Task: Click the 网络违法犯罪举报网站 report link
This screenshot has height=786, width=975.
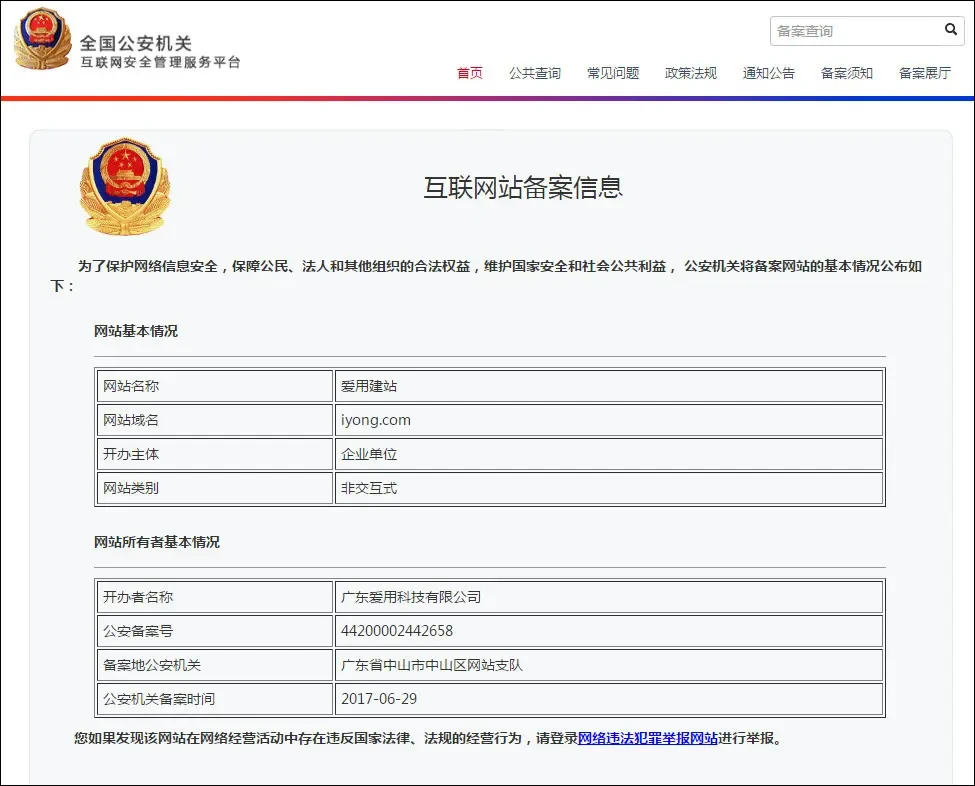Action: [649, 739]
